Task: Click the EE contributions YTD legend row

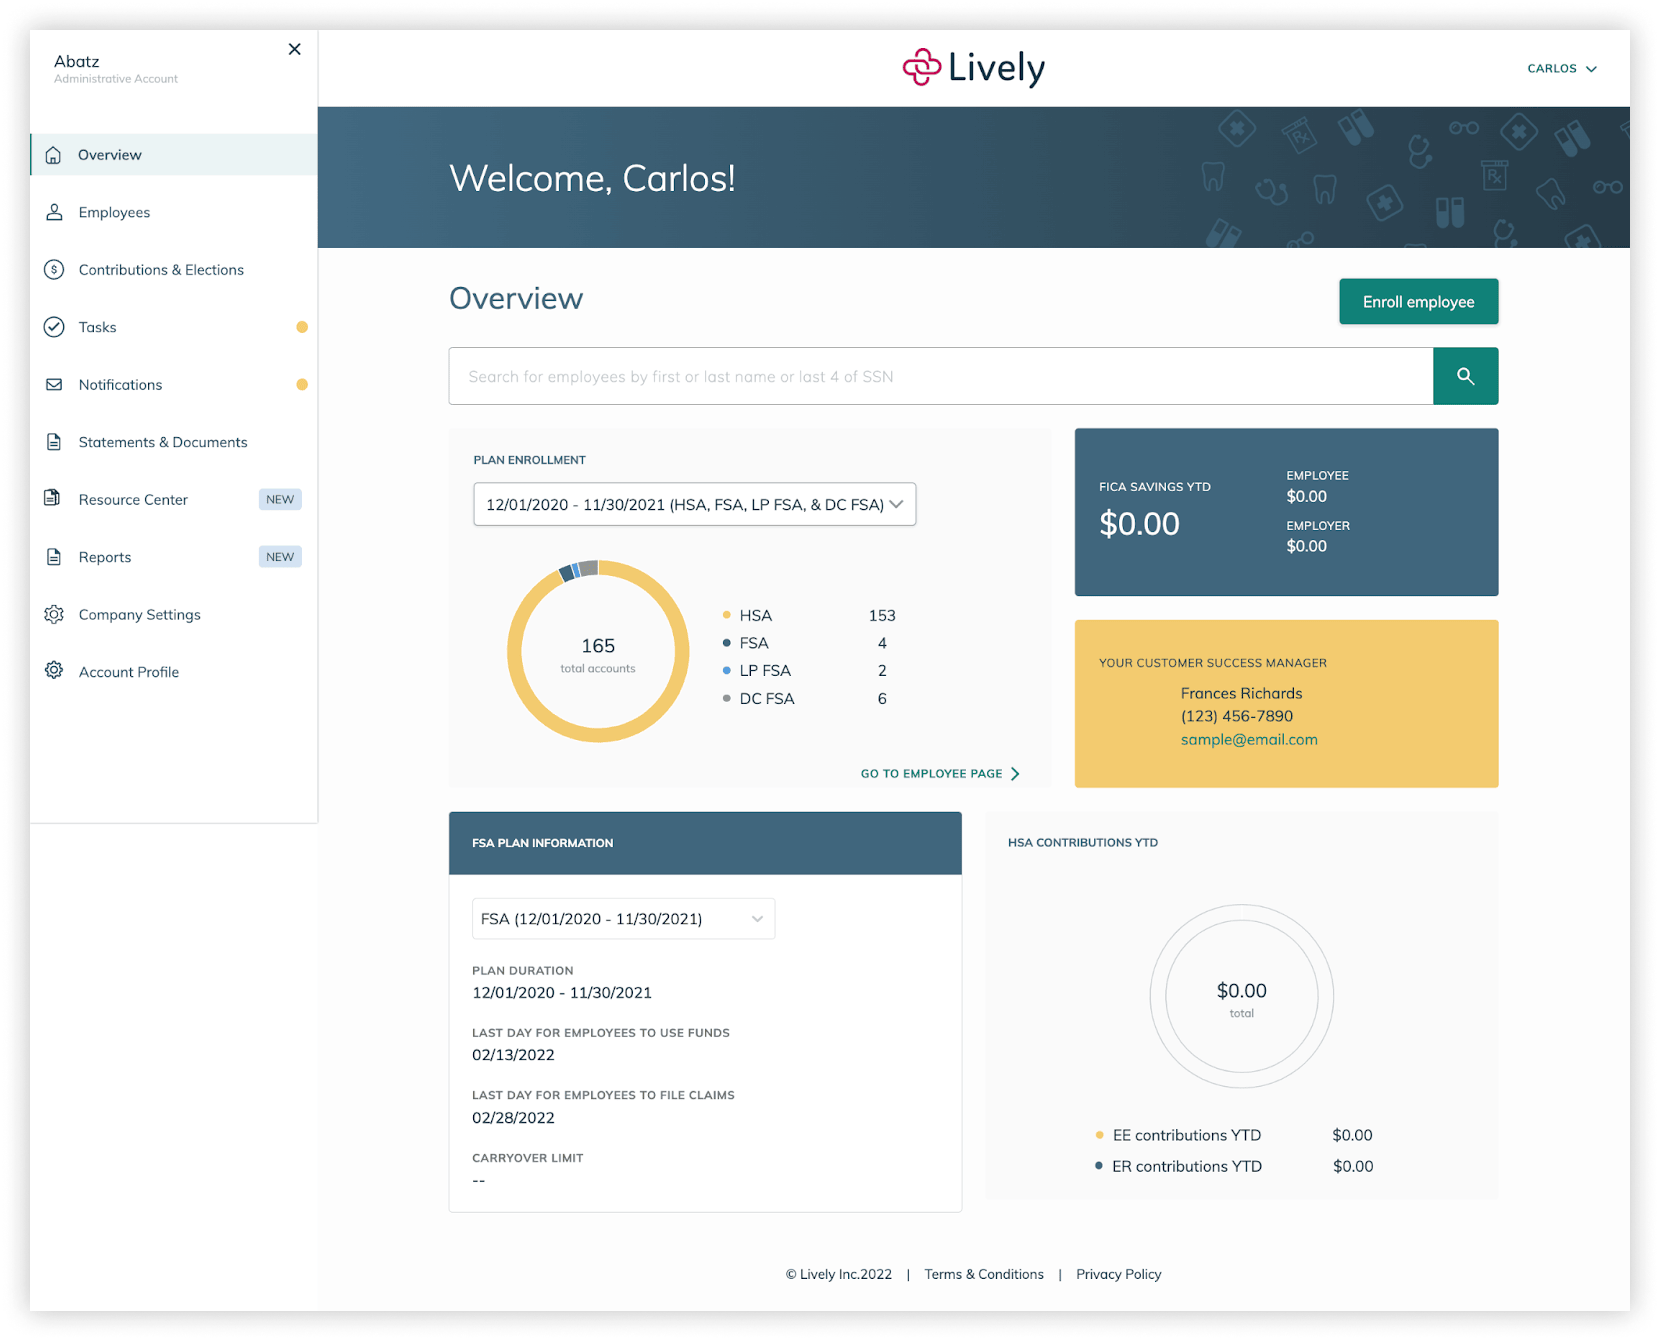Action: (x=1234, y=1135)
